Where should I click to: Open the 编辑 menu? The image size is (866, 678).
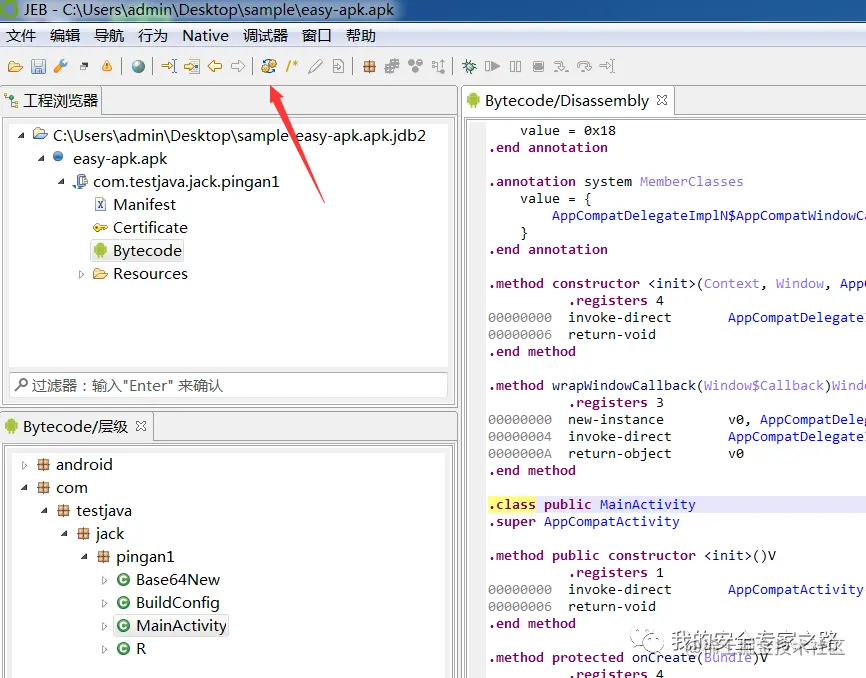click(x=65, y=36)
